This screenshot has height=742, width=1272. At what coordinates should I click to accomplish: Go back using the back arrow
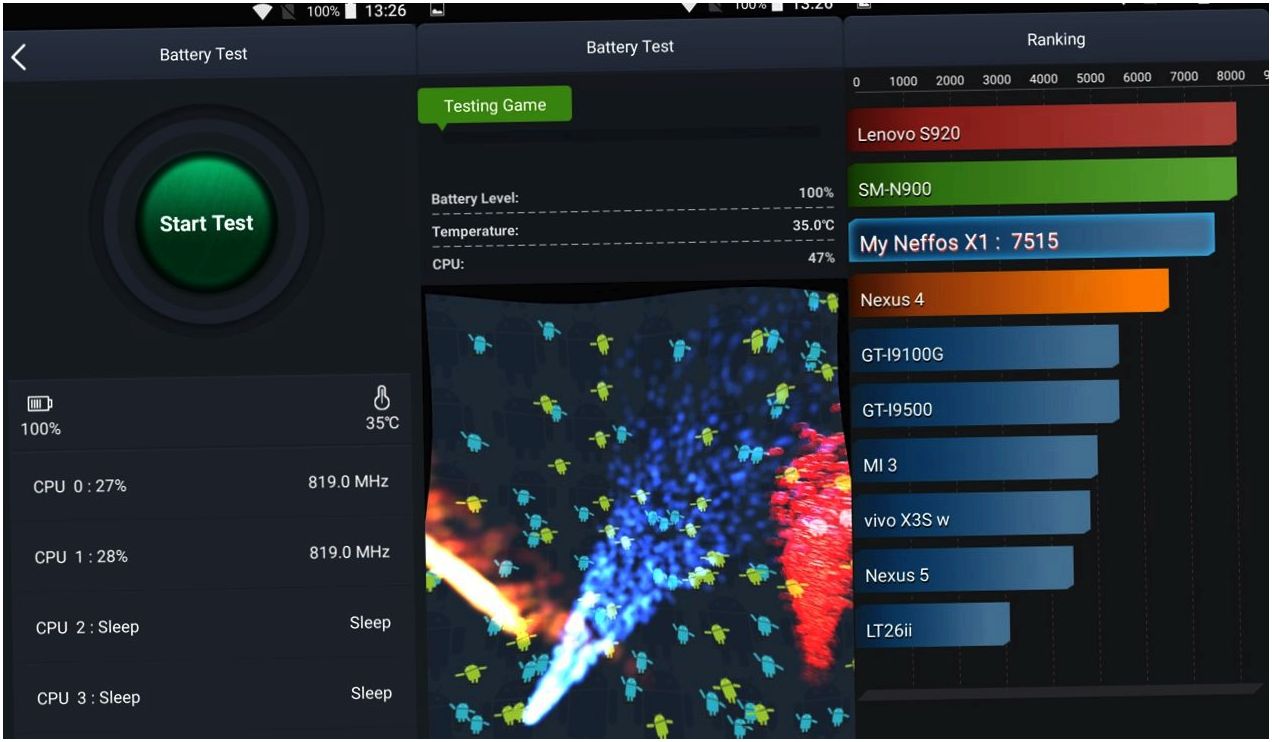click(x=18, y=57)
